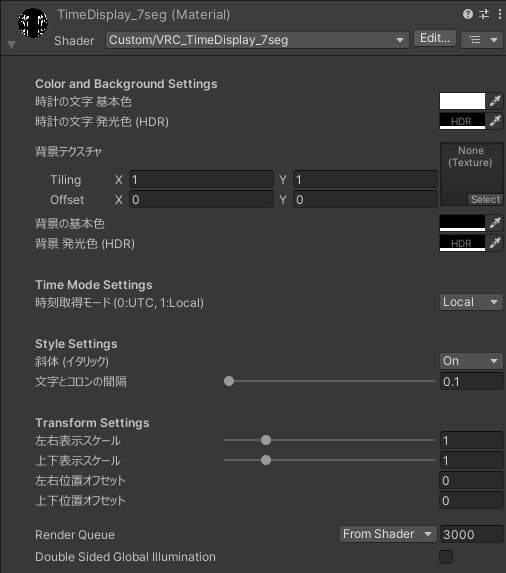Click the eyedropper for 背景の基本色

coord(495,223)
